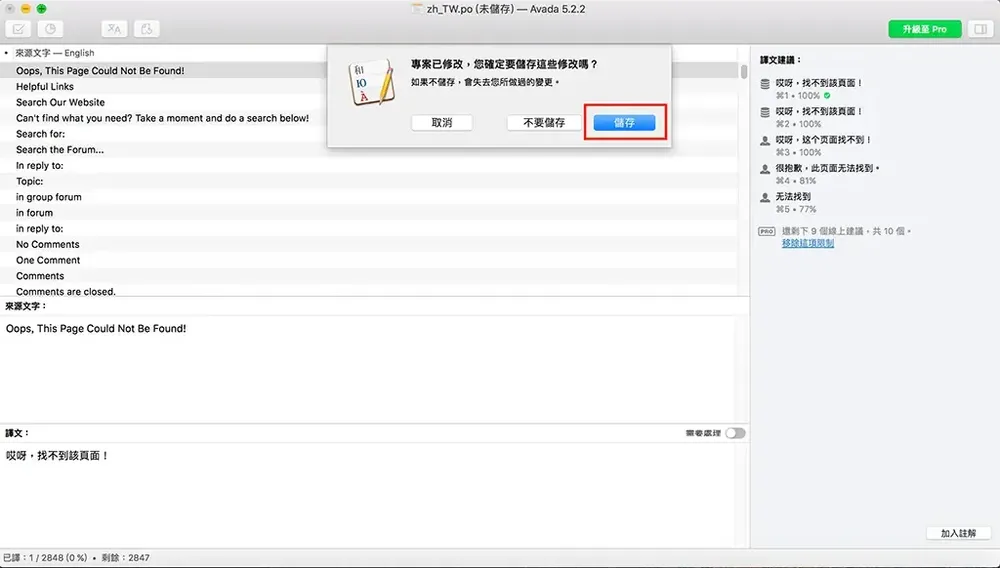1000x568 pixels.
Task: Click the 已譯: 1 / 2848 status text
Action: pyautogui.click(x=45, y=558)
